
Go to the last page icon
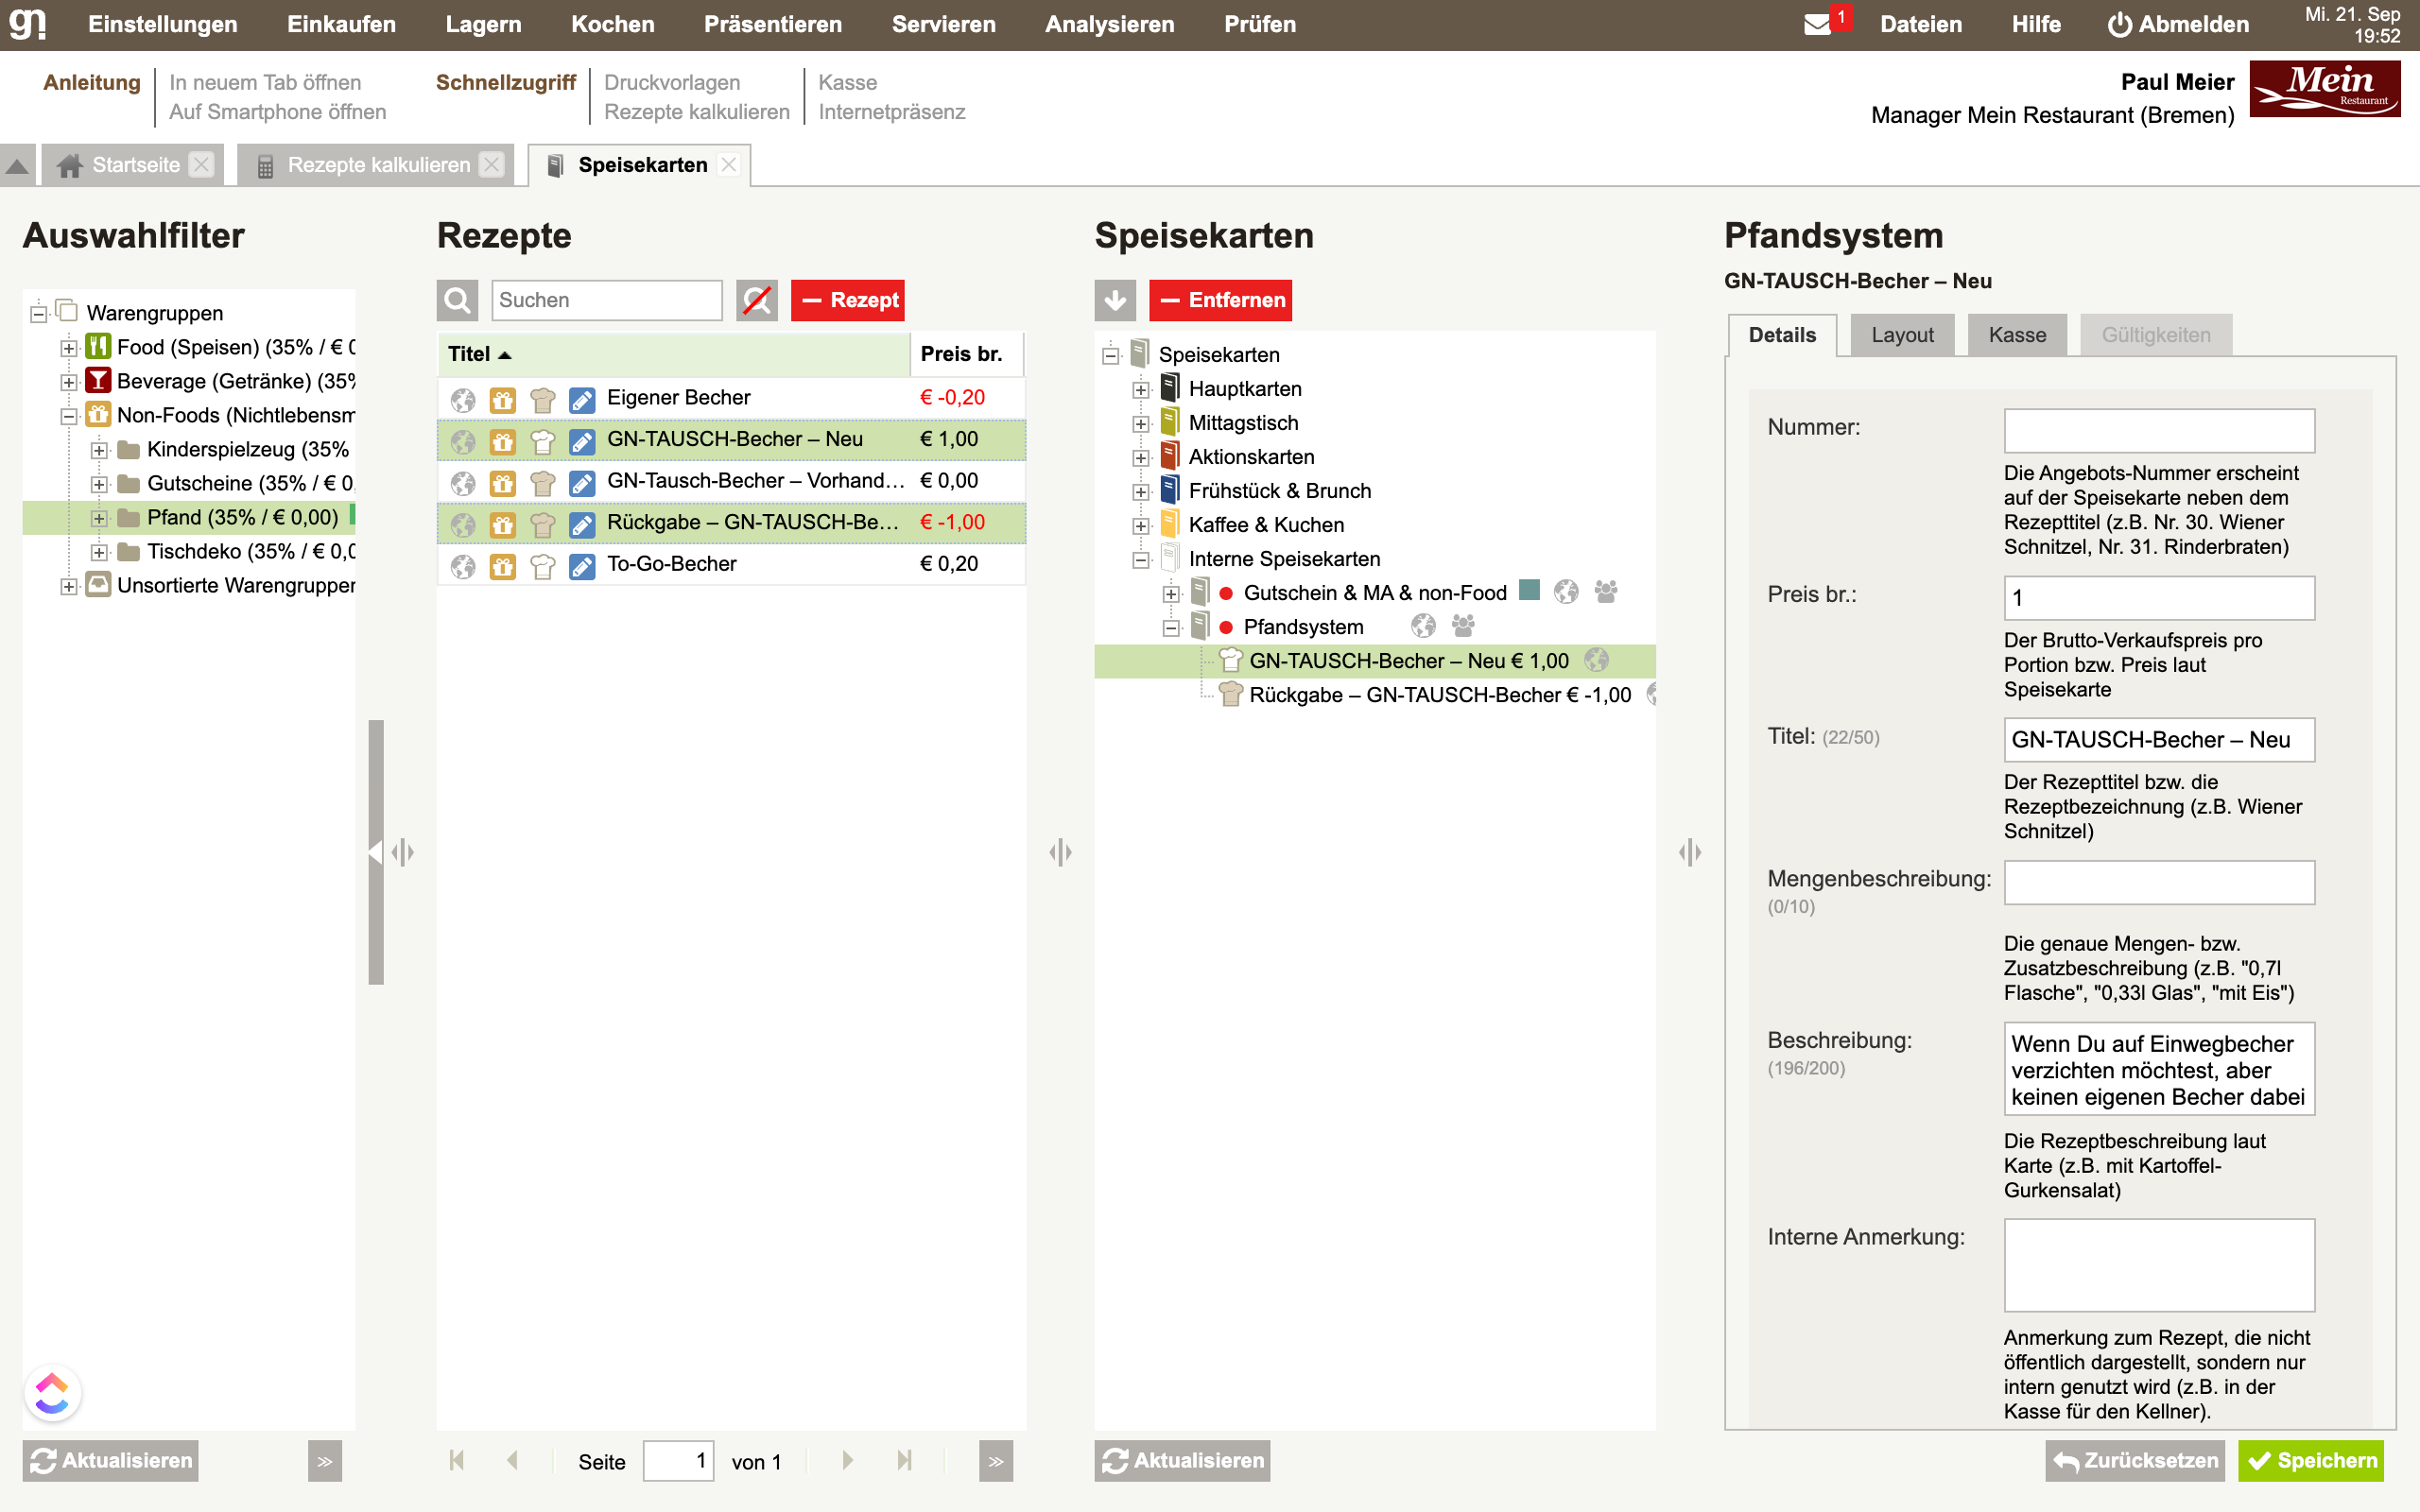pyautogui.click(x=904, y=1461)
